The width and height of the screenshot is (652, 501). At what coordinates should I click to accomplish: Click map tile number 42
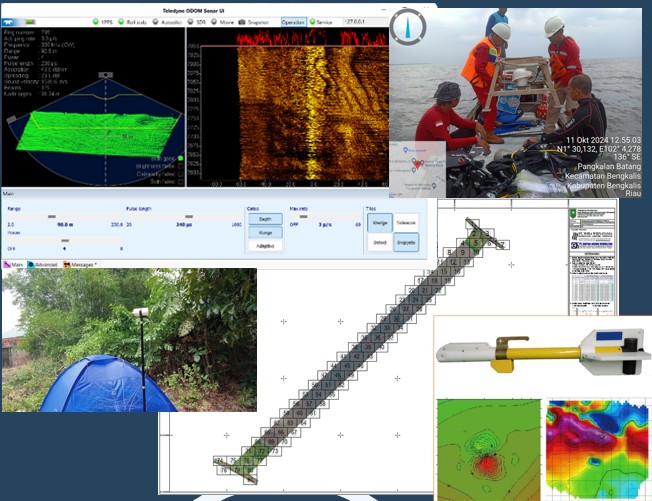point(357,357)
